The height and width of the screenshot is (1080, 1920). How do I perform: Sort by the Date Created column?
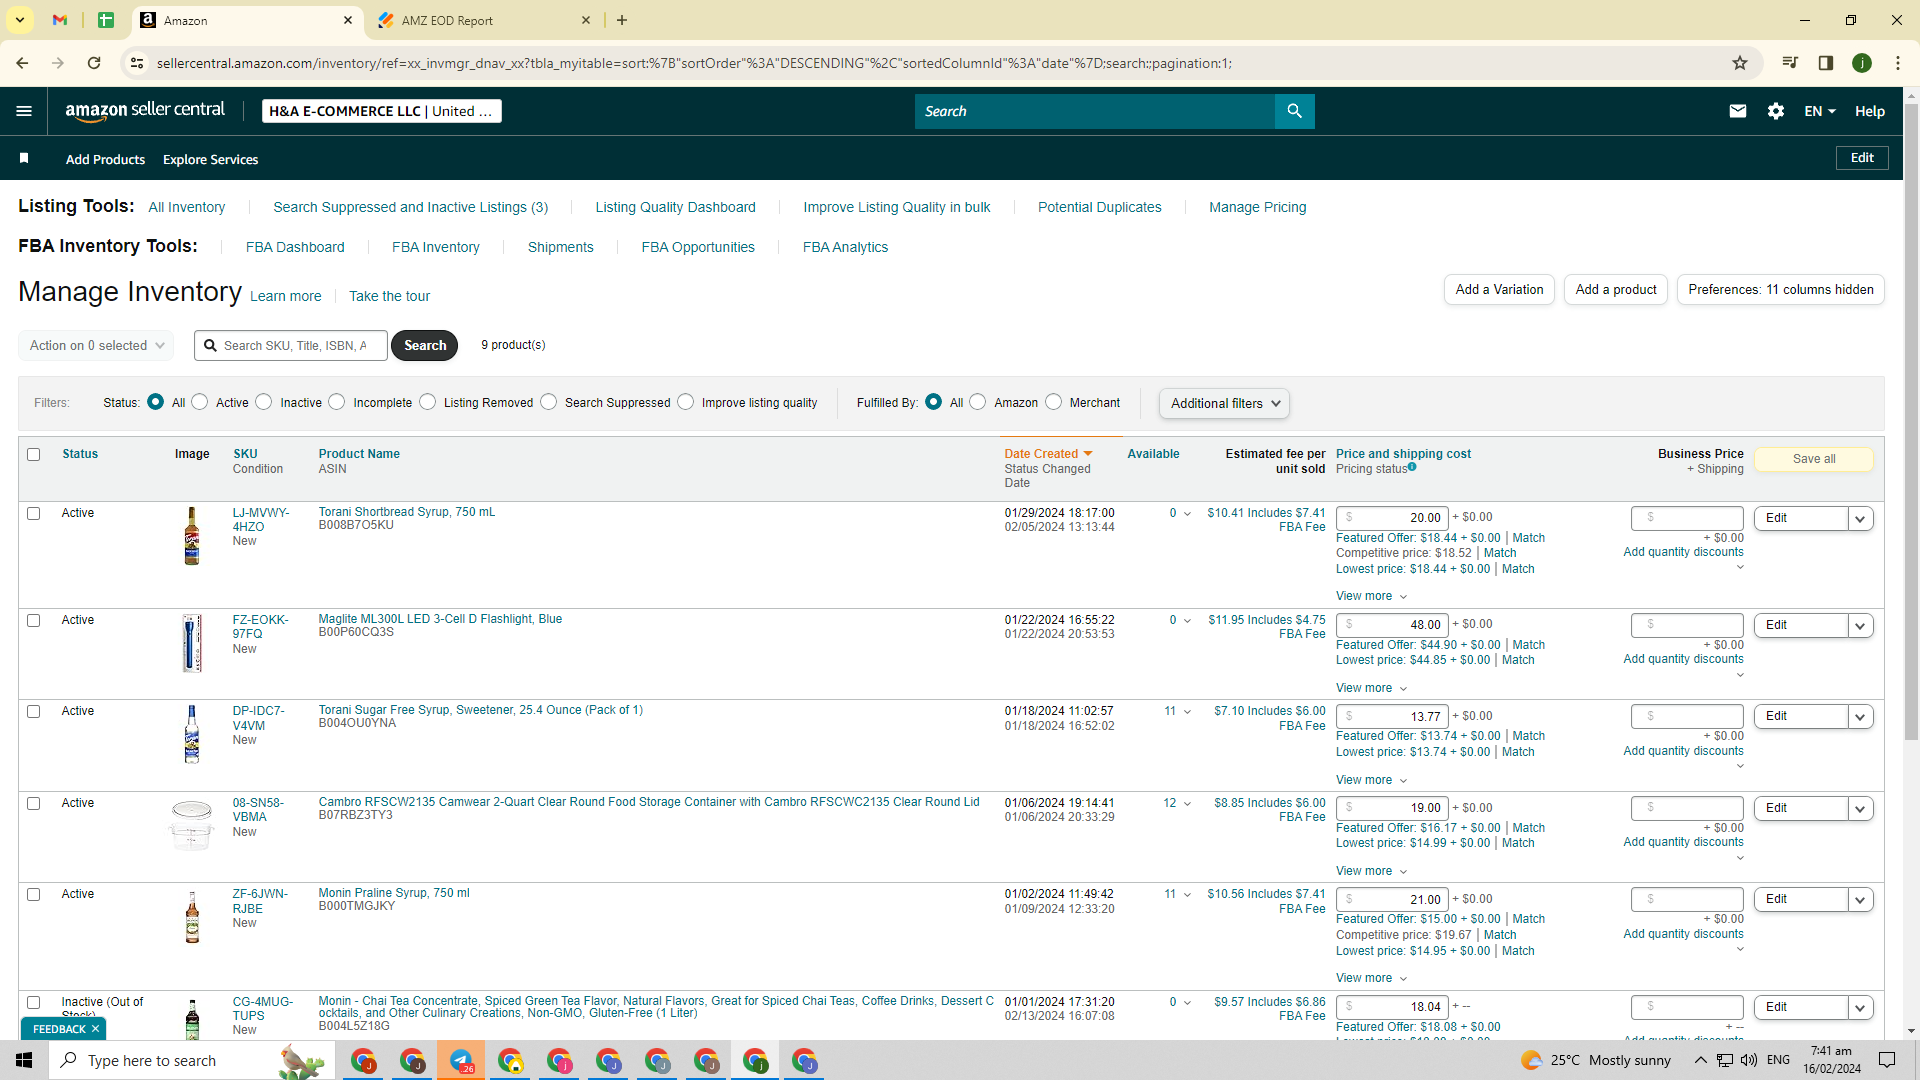[1048, 454]
